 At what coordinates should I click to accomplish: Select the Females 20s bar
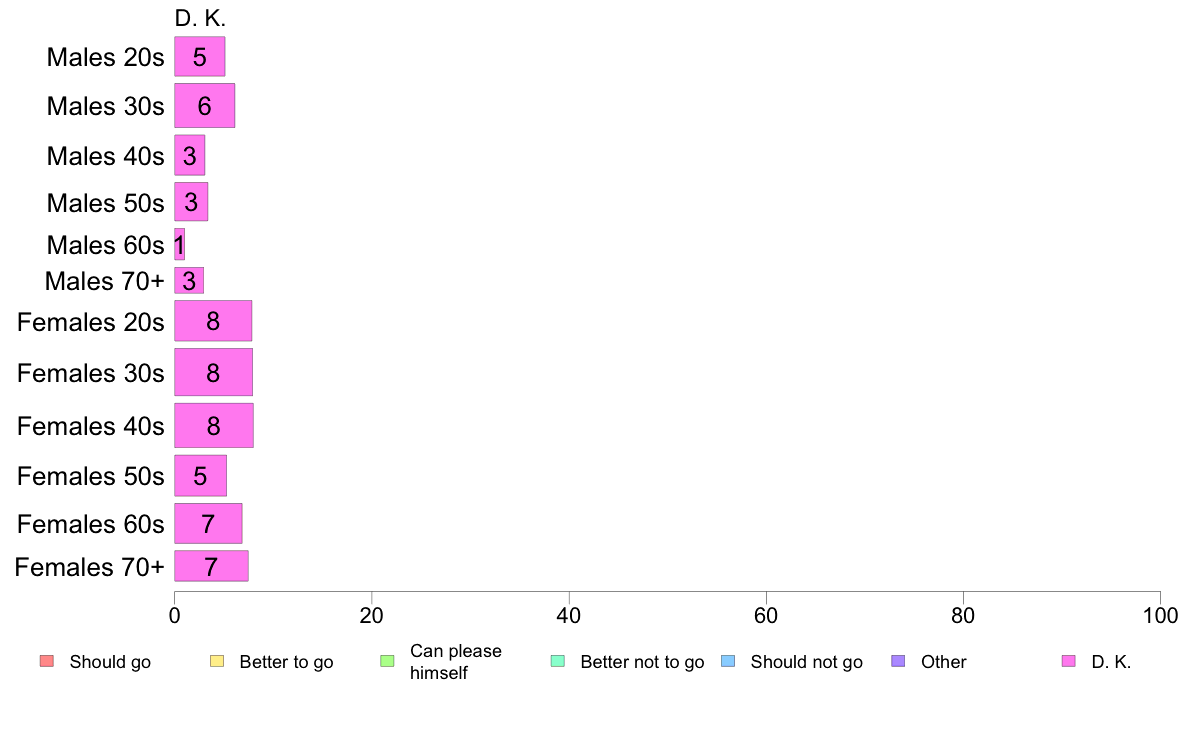pyautogui.click(x=213, y=321)
